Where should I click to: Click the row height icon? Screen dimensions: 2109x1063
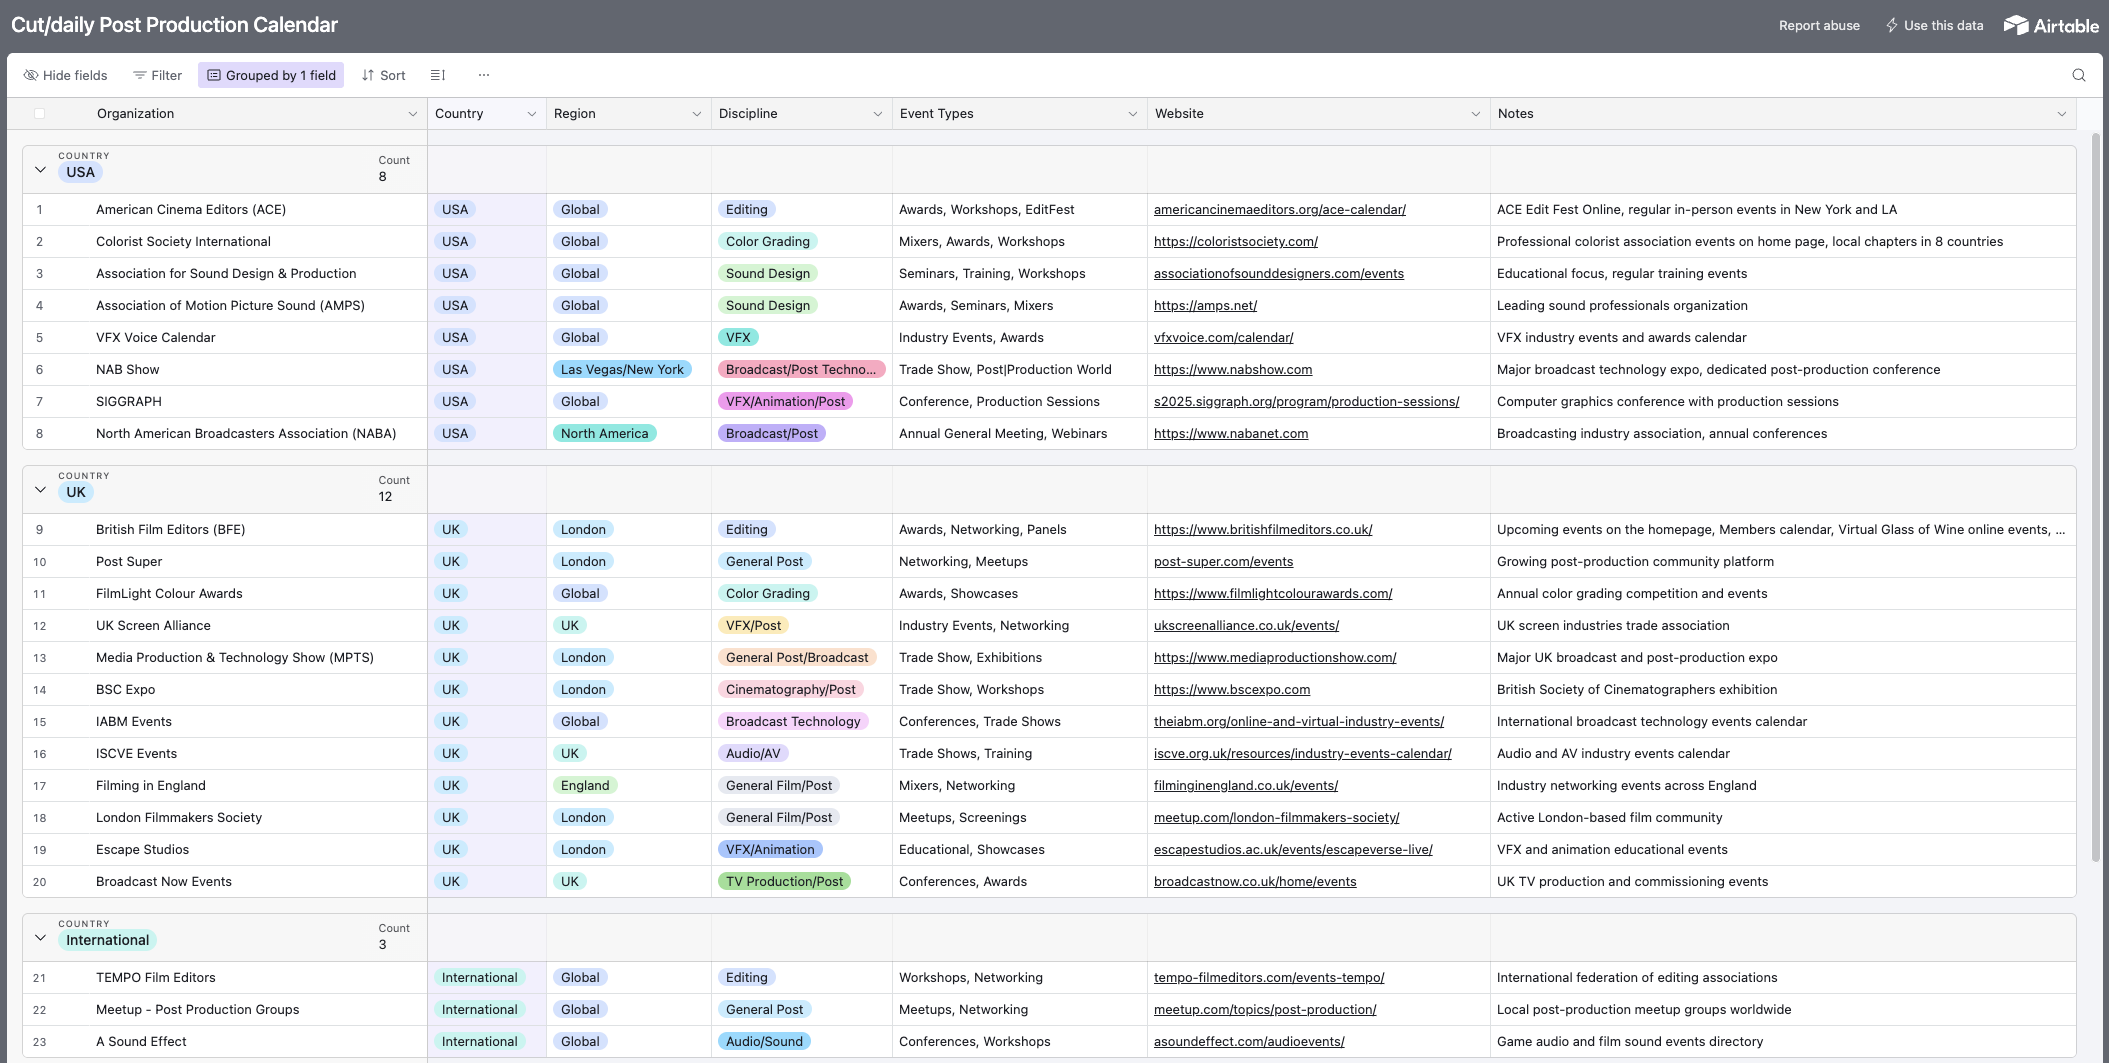coord(437,75)
